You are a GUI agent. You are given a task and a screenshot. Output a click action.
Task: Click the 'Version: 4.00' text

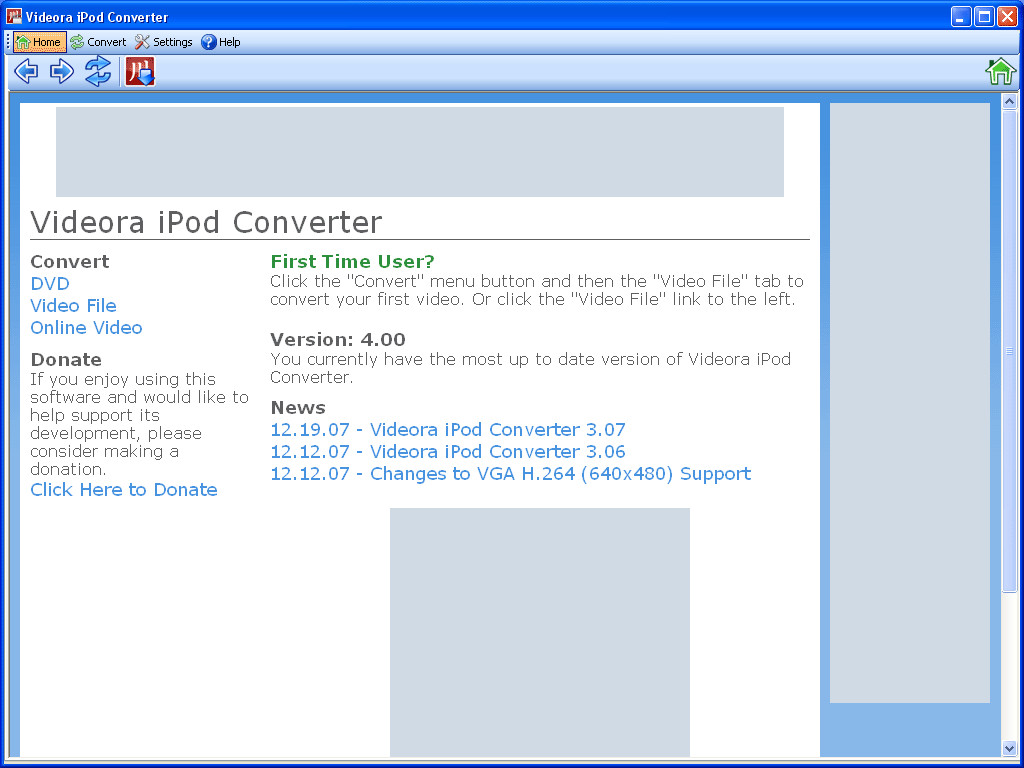[x=338, y=340]
